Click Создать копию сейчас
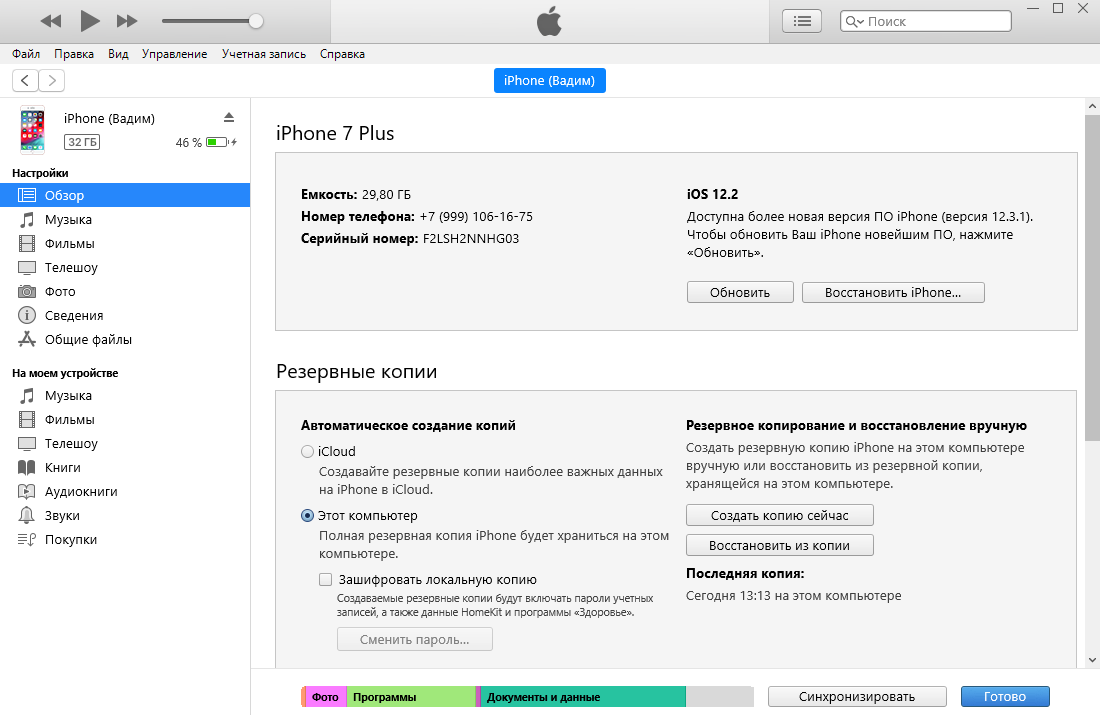Viewport: 1100px width, 715px height. [780, 515]
